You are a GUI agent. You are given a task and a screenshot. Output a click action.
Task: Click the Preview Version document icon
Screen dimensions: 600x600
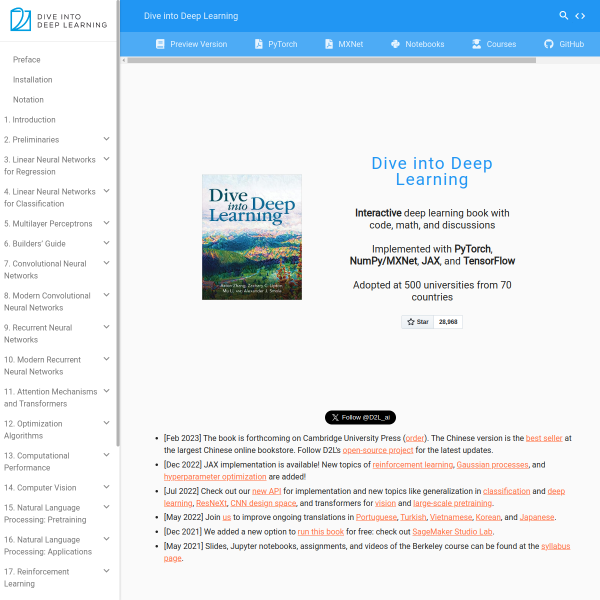pos(160,44)
